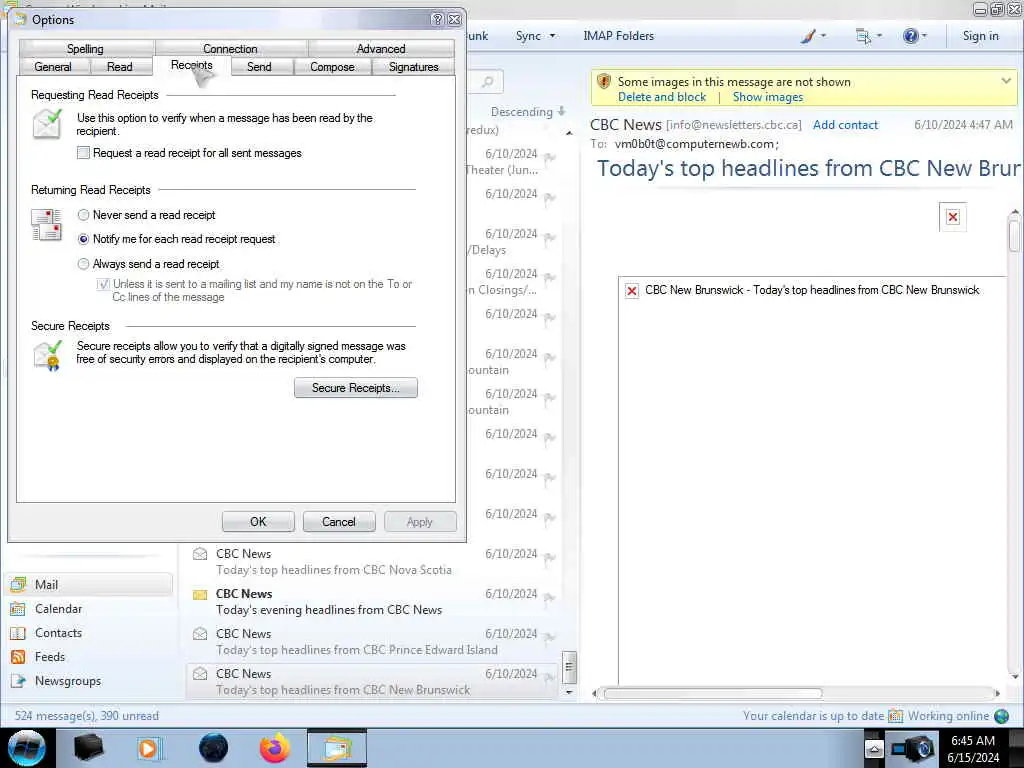This screenshot has height=768, width=1024.
Task: Confirm options with the OK button
Action: tap(258, 522)
